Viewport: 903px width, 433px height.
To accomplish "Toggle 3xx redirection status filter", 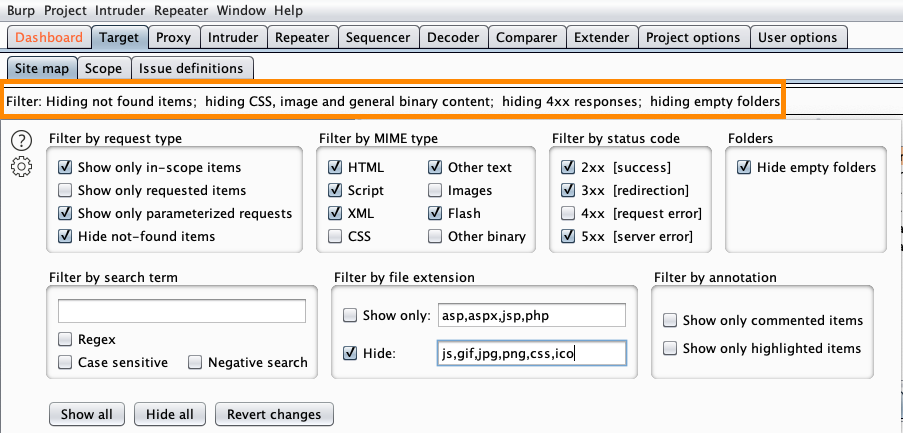I will point(568,191).
